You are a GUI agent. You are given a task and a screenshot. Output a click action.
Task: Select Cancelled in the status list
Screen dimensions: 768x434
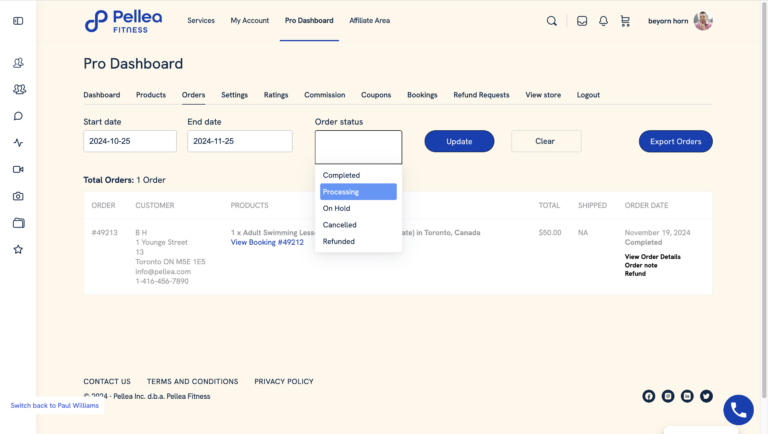pos(359,225)
